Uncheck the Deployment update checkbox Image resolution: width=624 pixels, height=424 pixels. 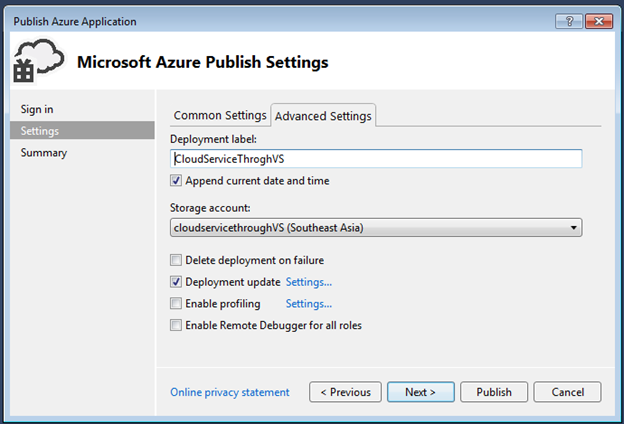point(177,282)
